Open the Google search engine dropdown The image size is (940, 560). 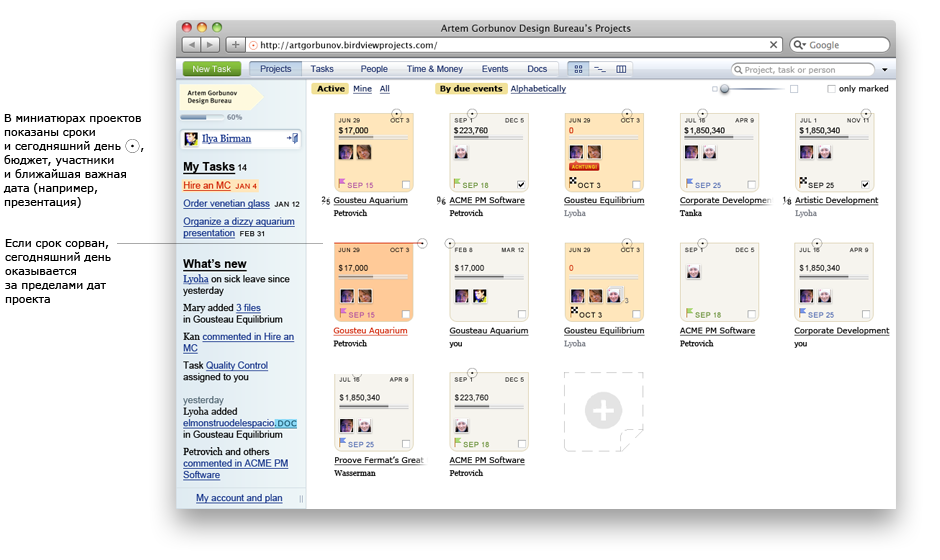(x=800, y=45)
